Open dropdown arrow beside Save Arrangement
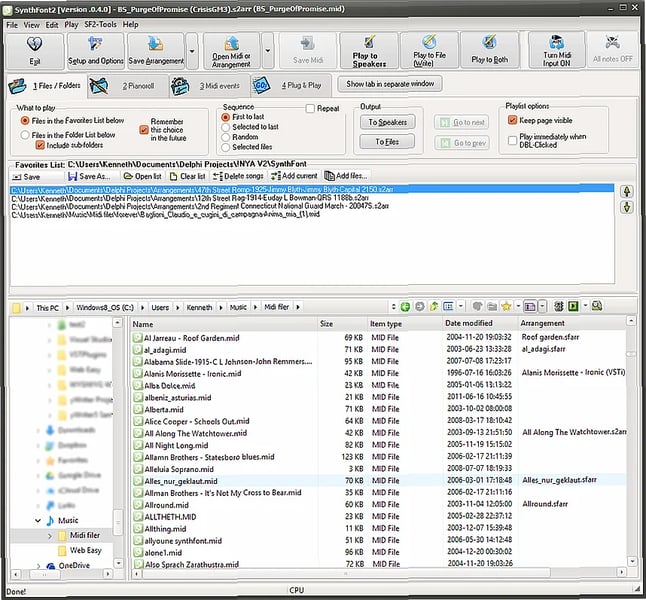Image resolution: width=646 pixels, height=600 pixels. click(x=191, y=50)
